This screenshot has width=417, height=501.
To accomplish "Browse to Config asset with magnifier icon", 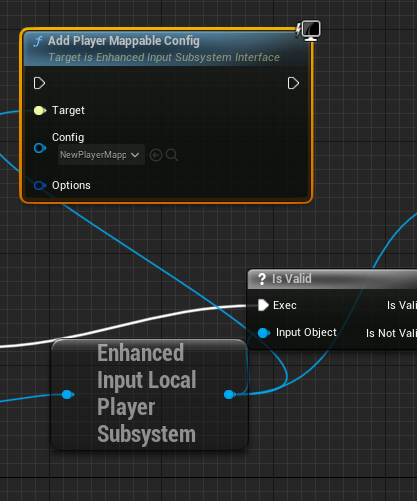I will point(172,155).
